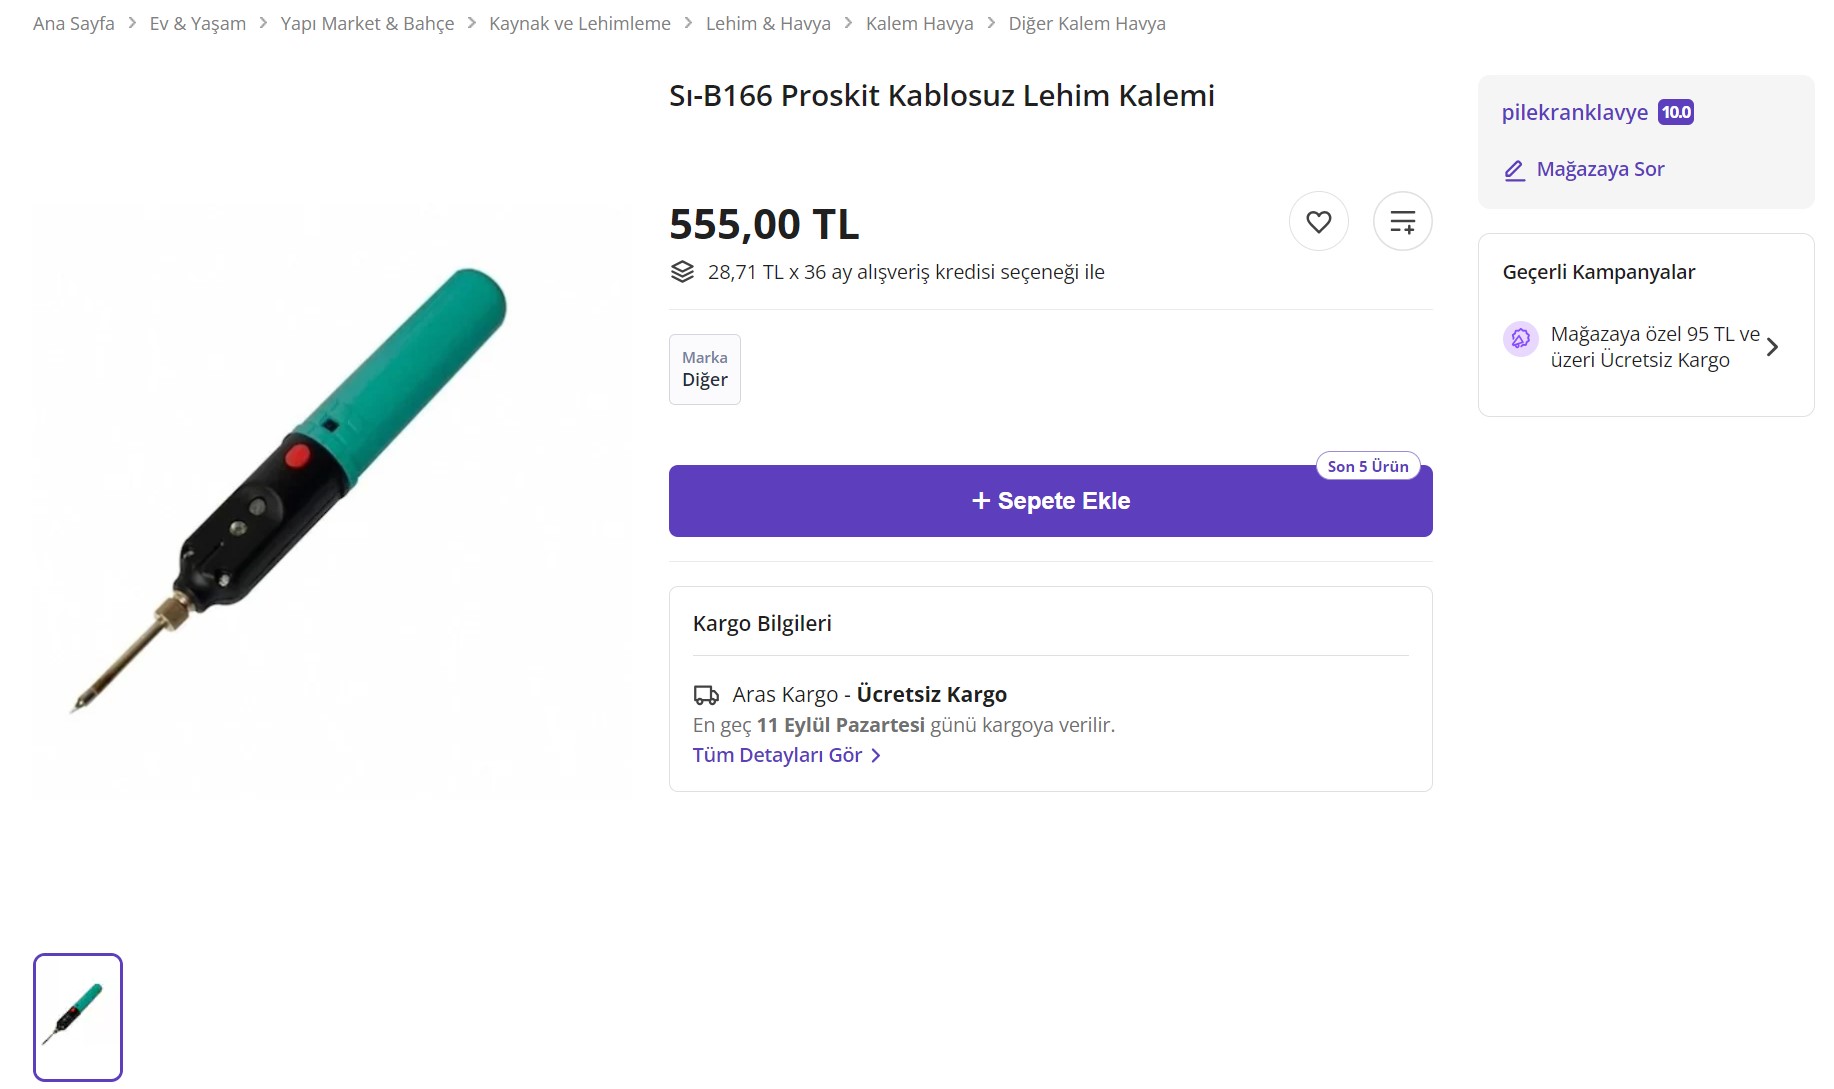Click the Sepete Ekle purchase button
Viewport: 1834px width, 1089px height.
coord(1049,500)
